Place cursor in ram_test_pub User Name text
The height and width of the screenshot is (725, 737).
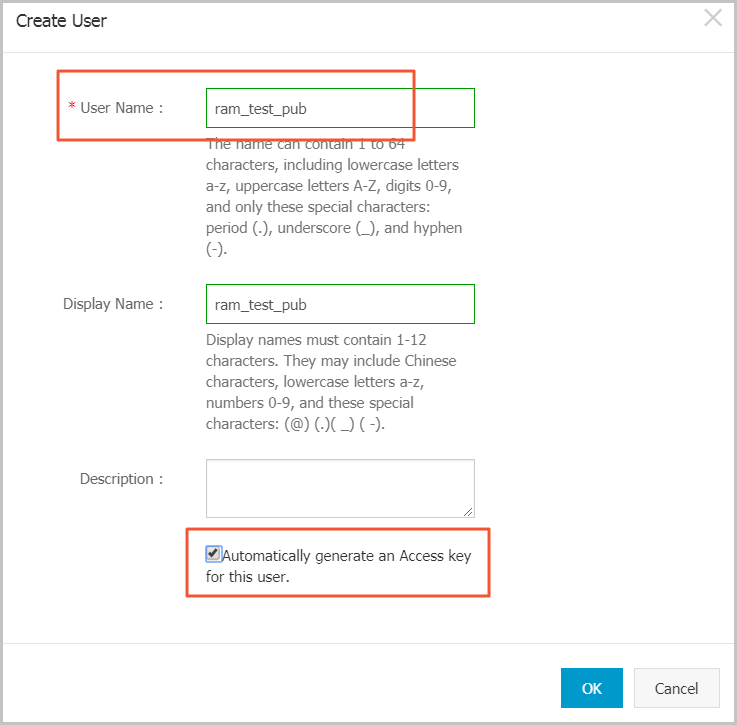[x=260, y=109]
